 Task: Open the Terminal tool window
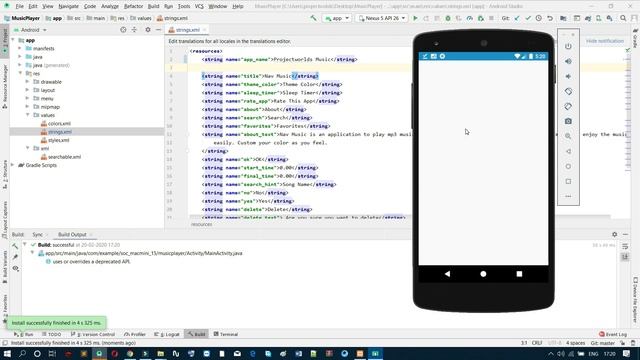(226, 334)
